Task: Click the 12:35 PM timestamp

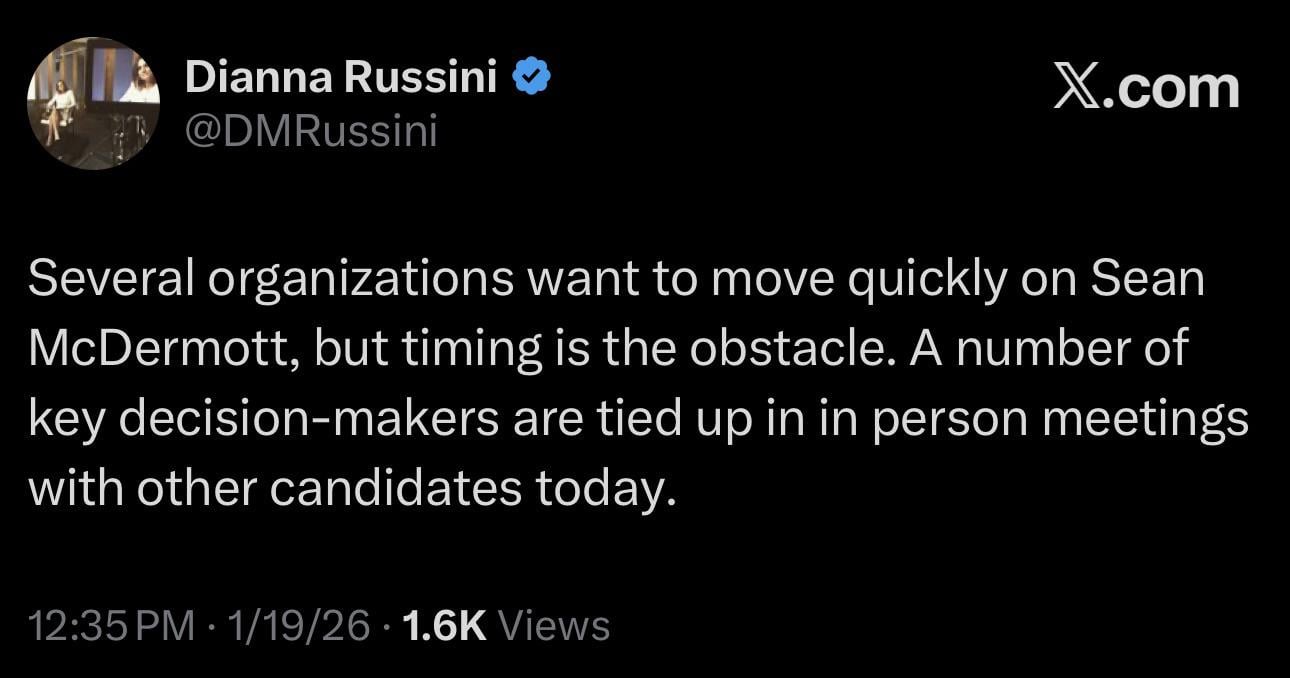Action: 112,626
